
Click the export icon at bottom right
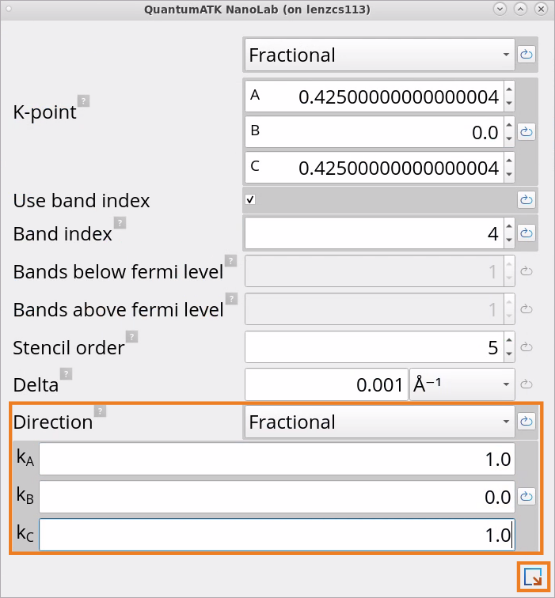pyautogui.click(x=533, y=576)
